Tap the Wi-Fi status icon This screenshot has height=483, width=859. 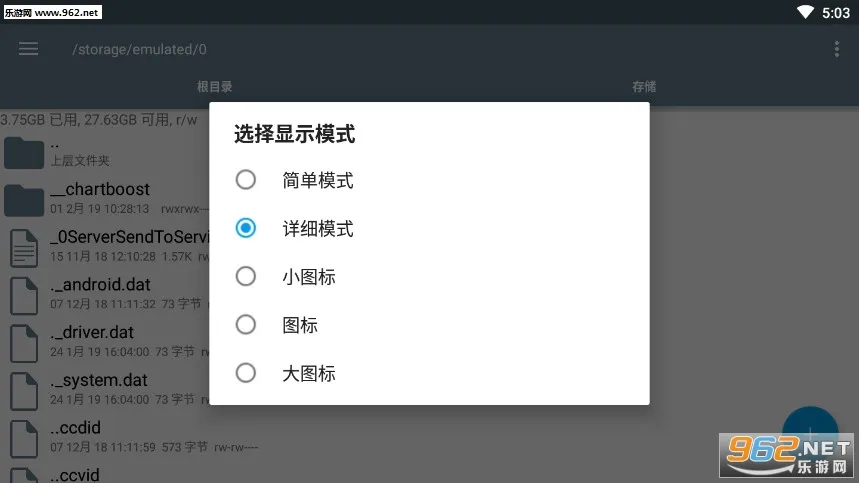click(x=805, y=12)
